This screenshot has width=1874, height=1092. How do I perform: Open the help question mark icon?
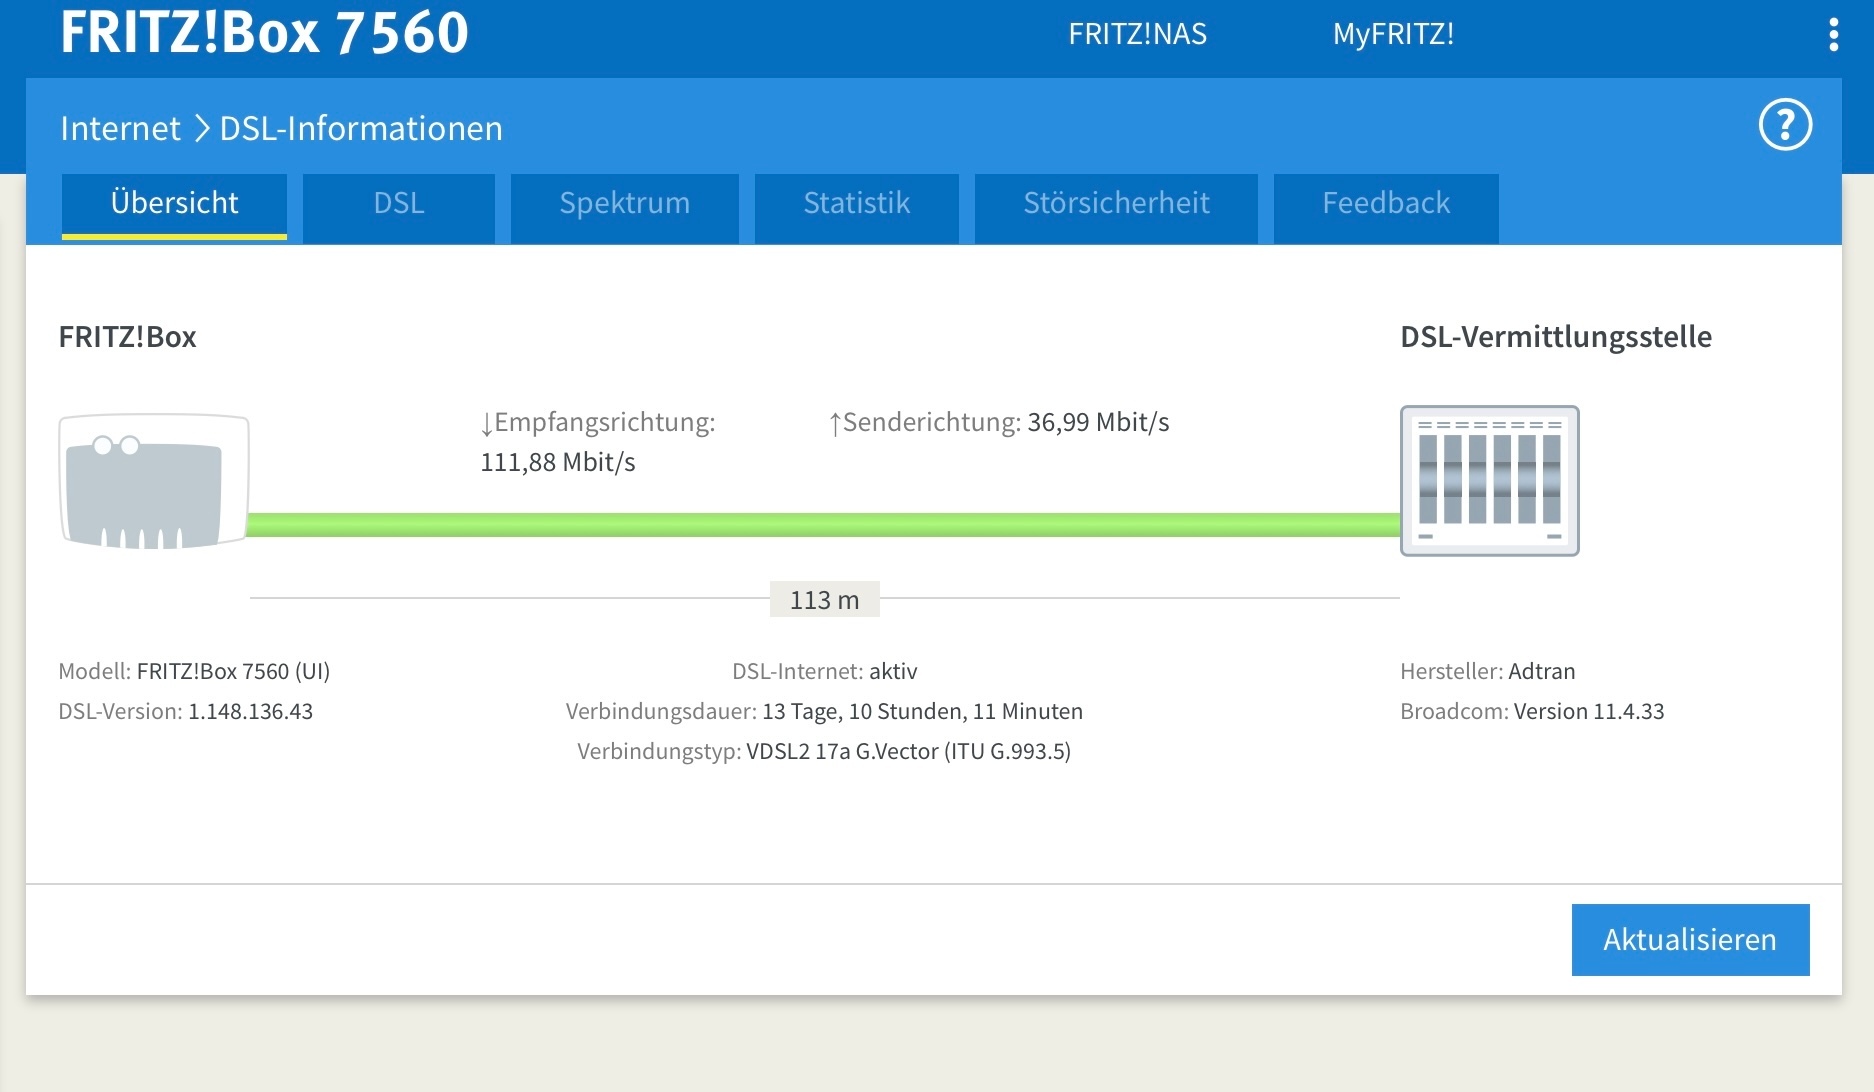click(x=1785, y=125)
